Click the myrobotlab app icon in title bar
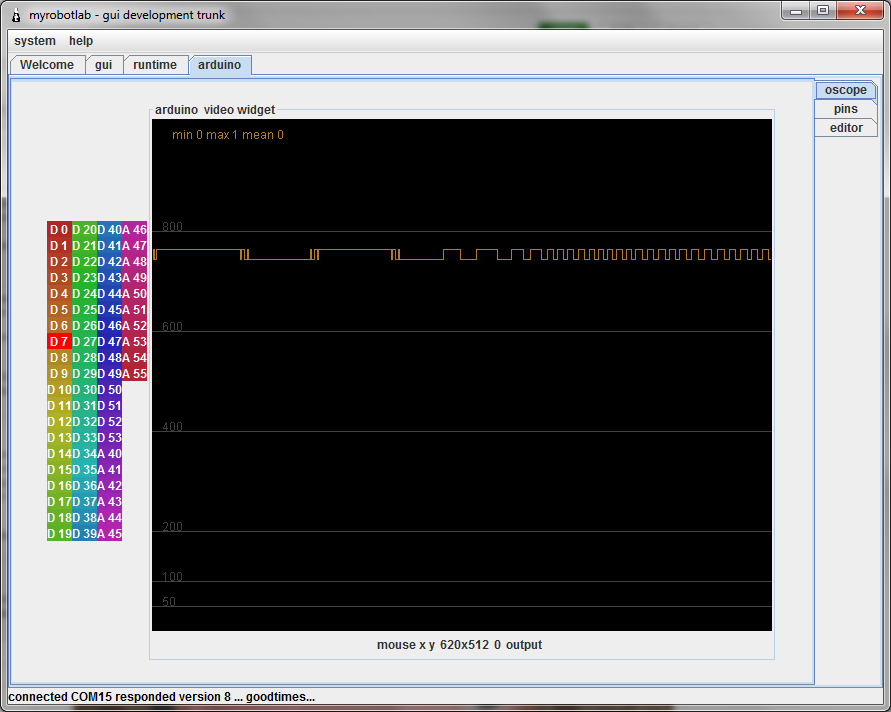 16,15
